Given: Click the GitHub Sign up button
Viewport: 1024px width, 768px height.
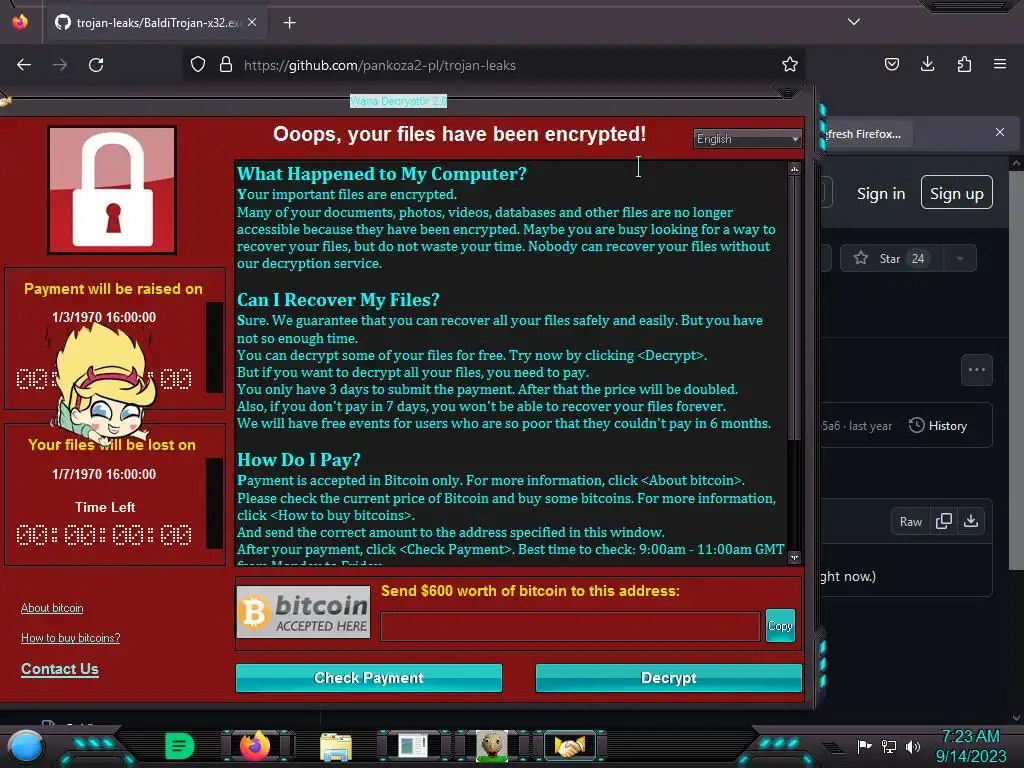Looking at the screenshot, I should [x=957, y=193].
